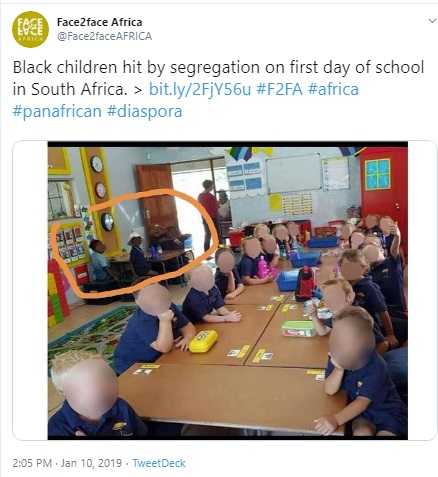Click the yellow pencil case in photo
Screen dimensions: 438x477
coord(203,341)
